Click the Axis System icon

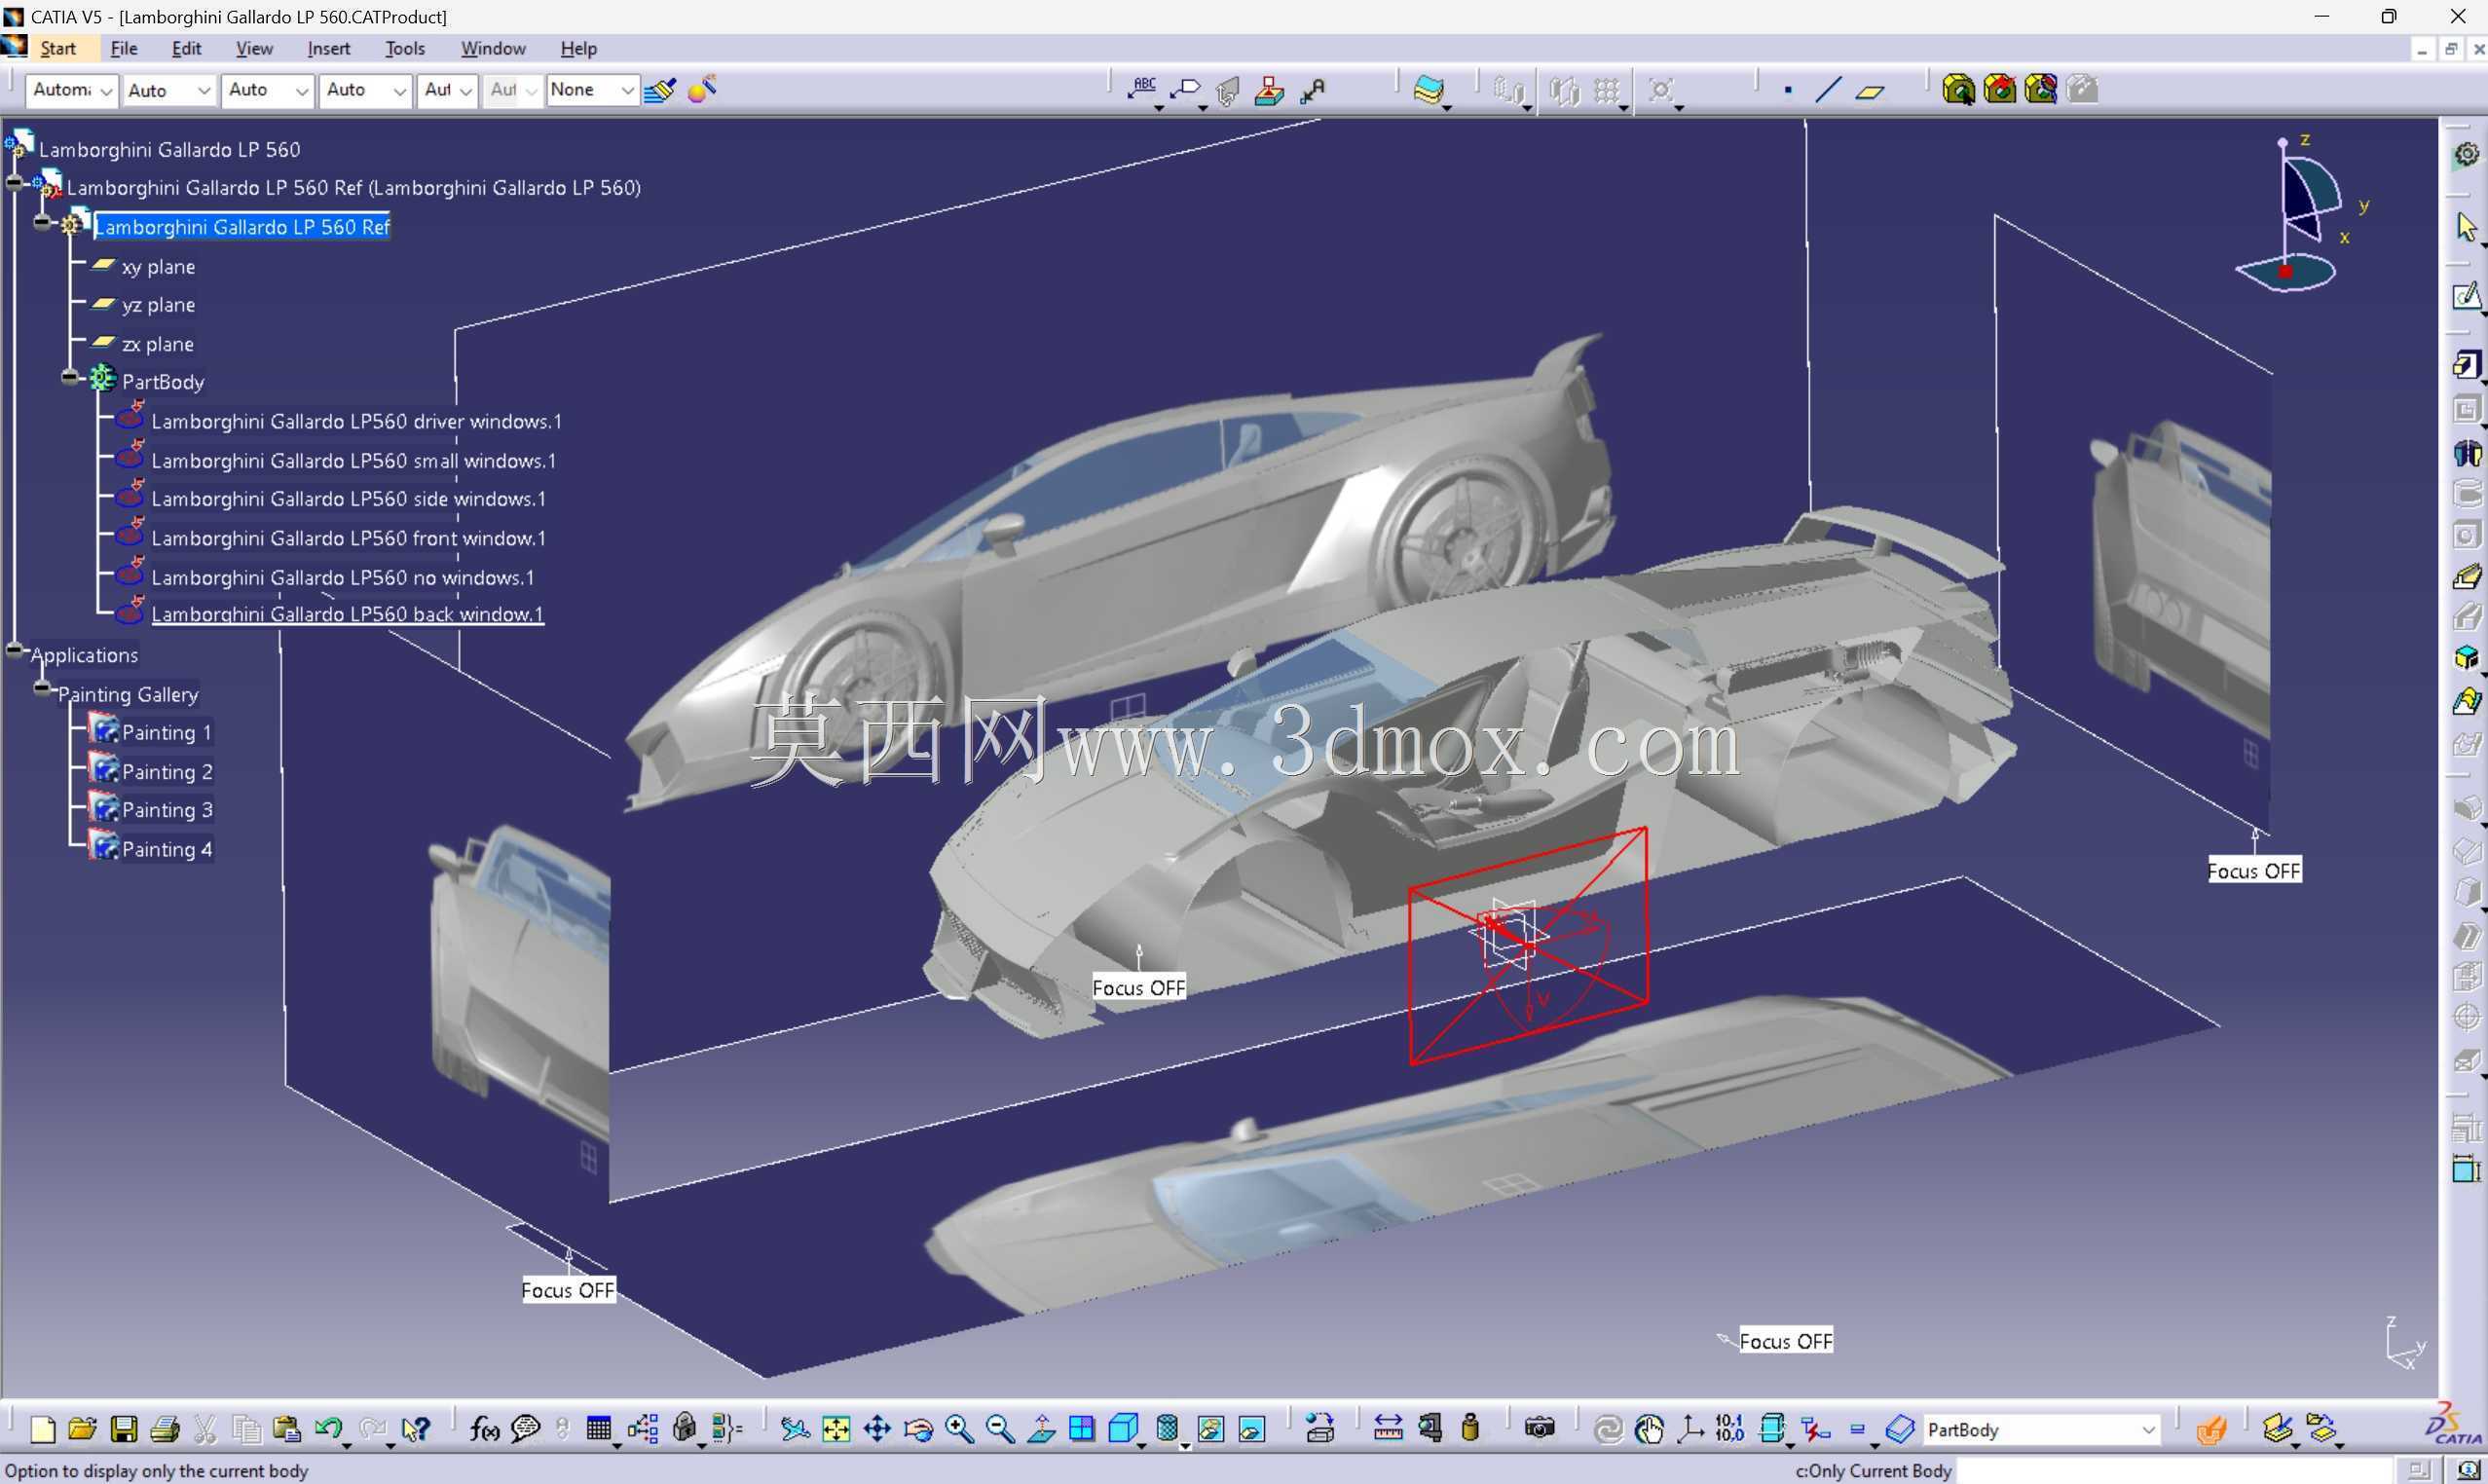[1690, 1429]
